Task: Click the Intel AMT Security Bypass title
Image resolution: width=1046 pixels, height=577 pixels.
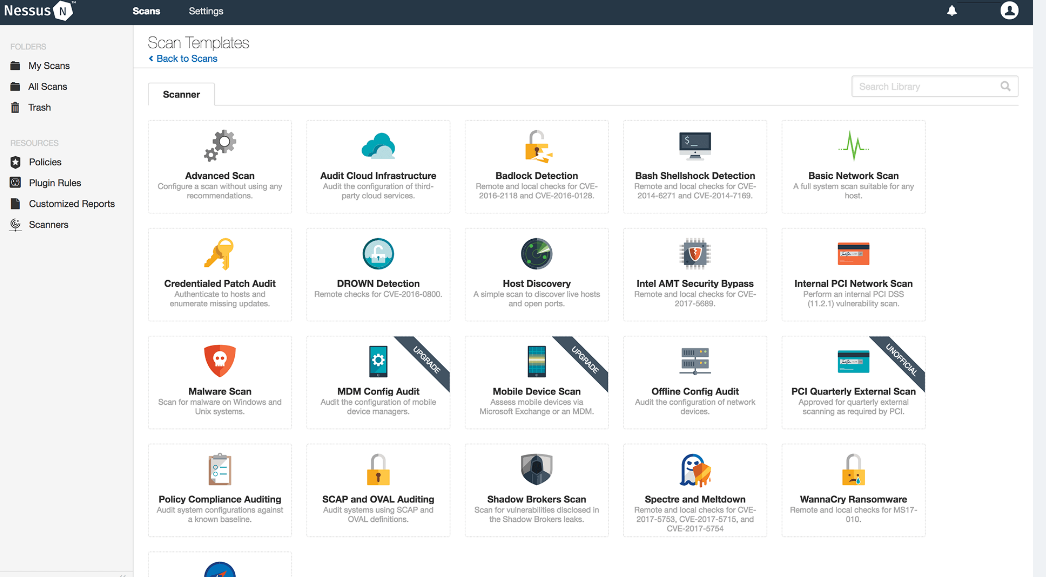Action: click(695, 283)
